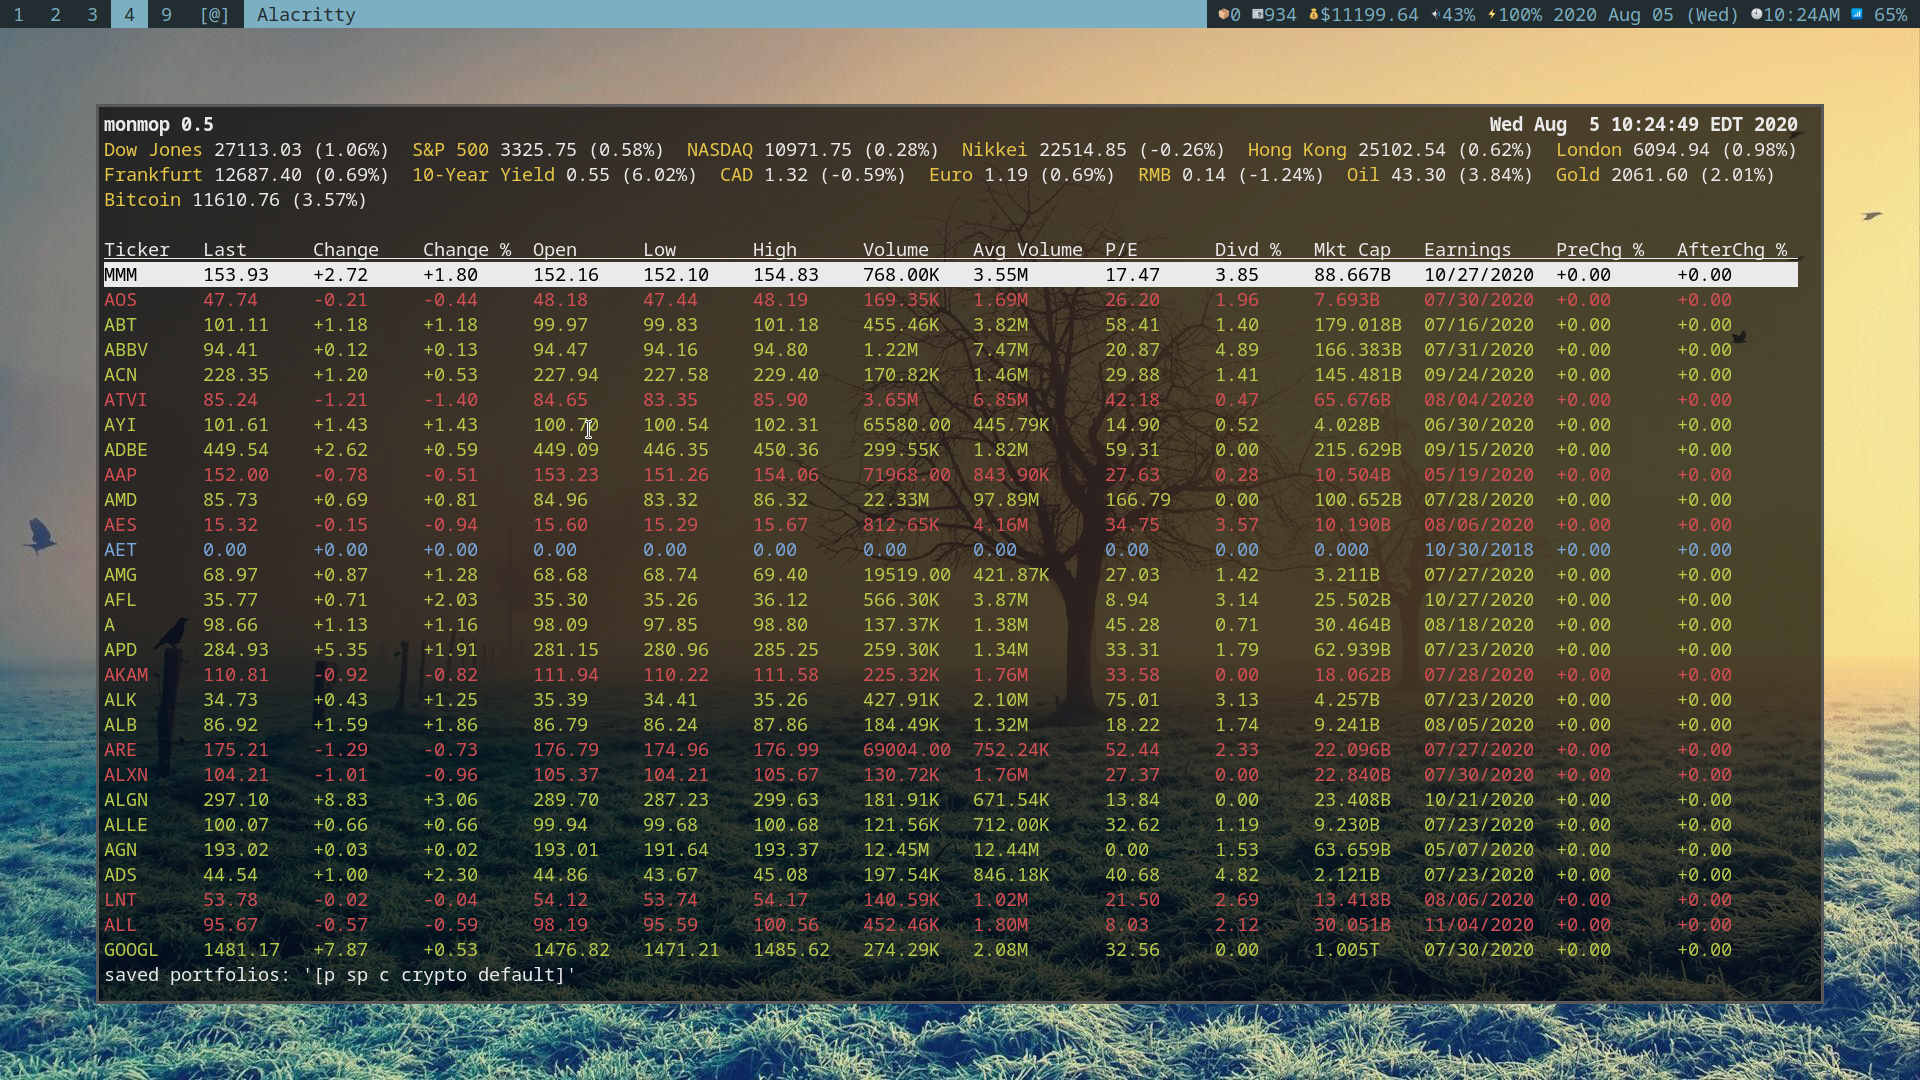Click the speaker volume icon at 43%
This screenshot has width=1920, height=1080.
coord(1436,14)
